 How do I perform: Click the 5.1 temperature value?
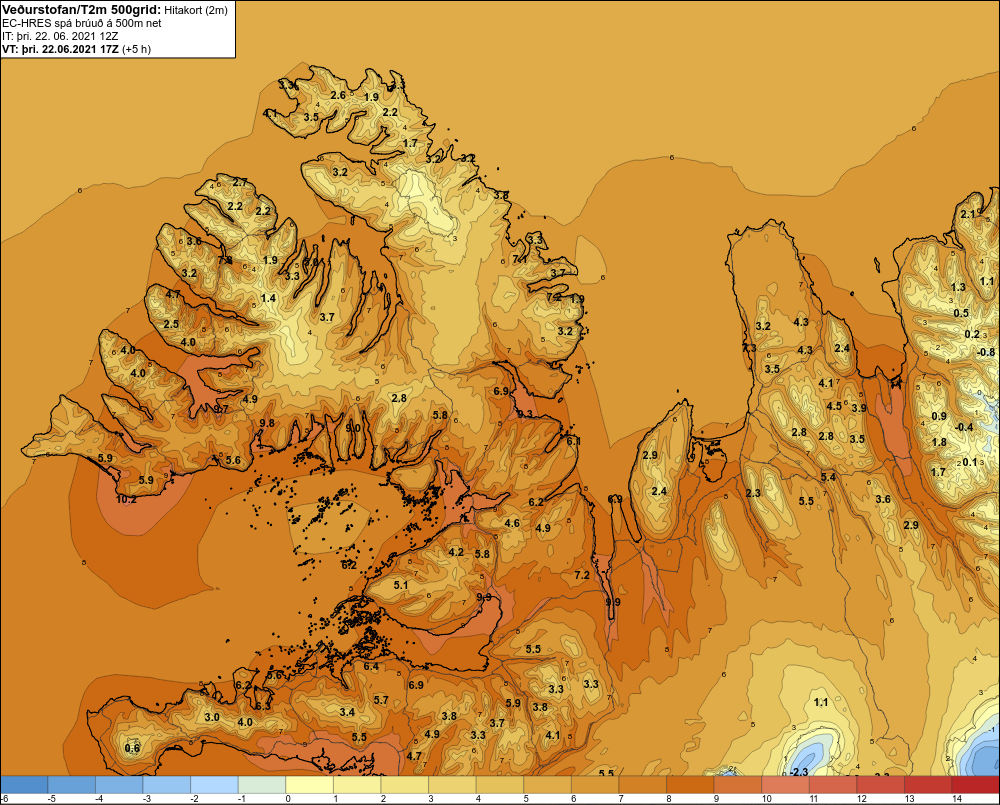coord(401,584)
